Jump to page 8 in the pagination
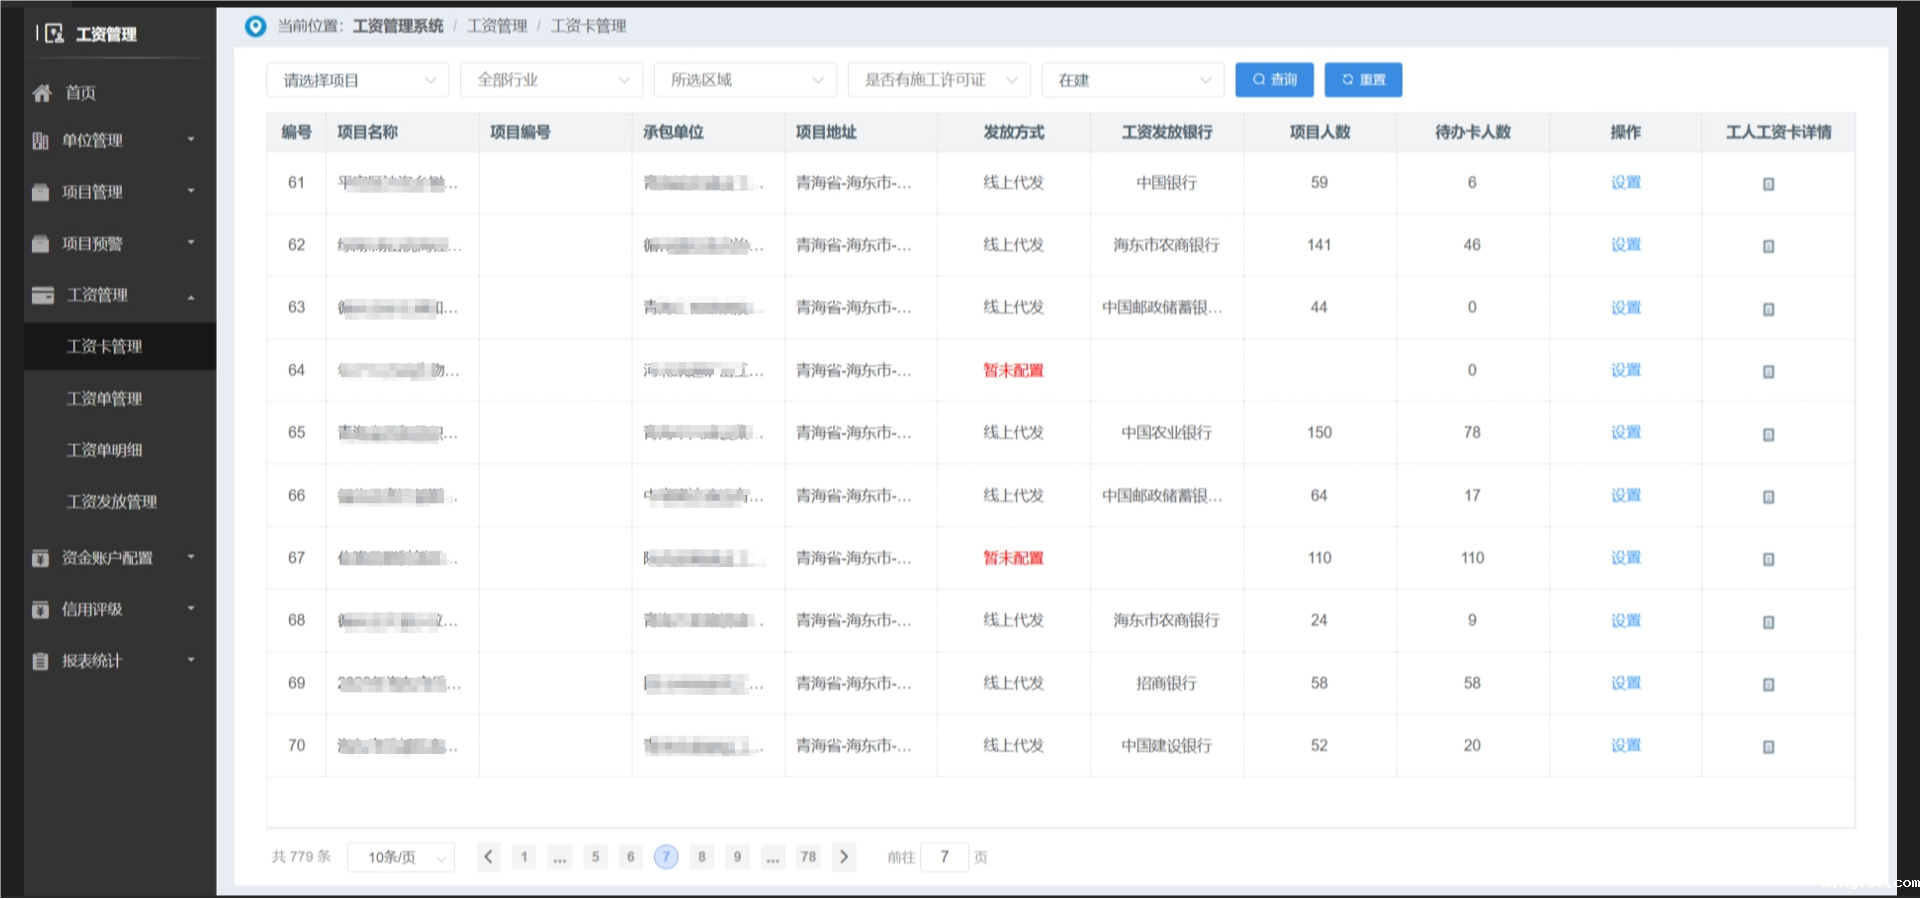Image resolution: width=1920 pixels, height=899 pixels. pos(702,857)
